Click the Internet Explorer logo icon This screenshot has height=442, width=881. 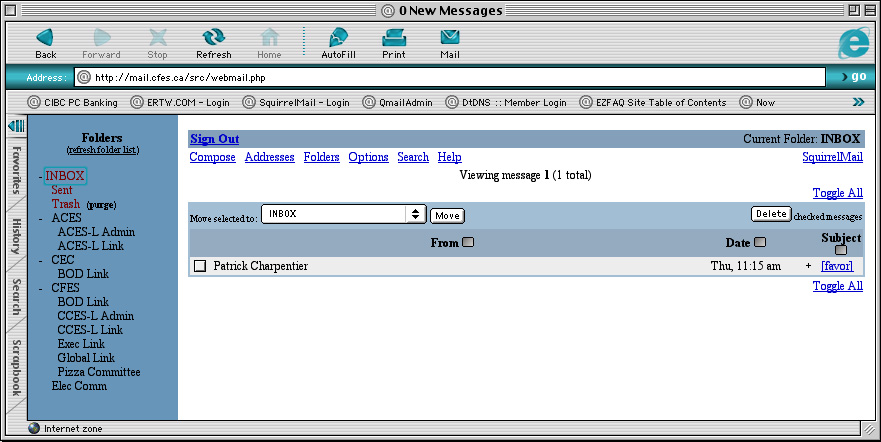pos(855,41)
